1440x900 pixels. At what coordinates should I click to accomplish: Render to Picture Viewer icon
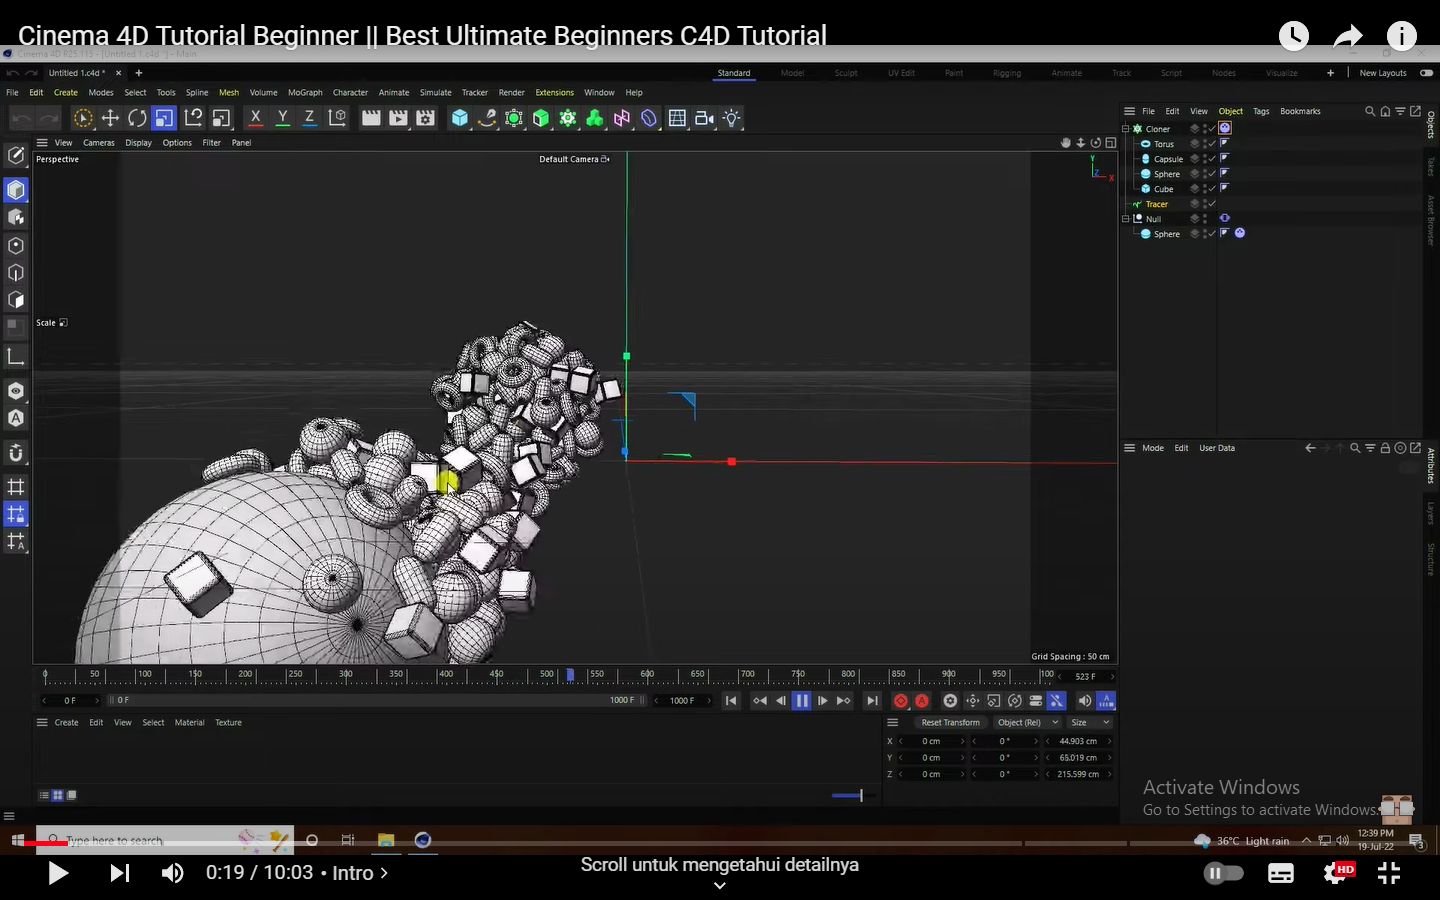[398, 118]
